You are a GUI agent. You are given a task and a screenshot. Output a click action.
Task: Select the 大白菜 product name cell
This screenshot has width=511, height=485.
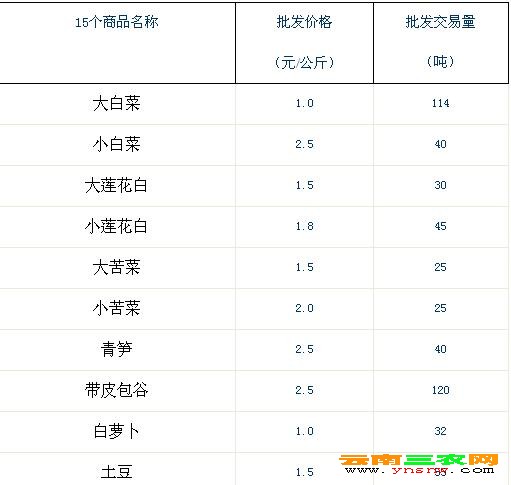click(116, 103)
